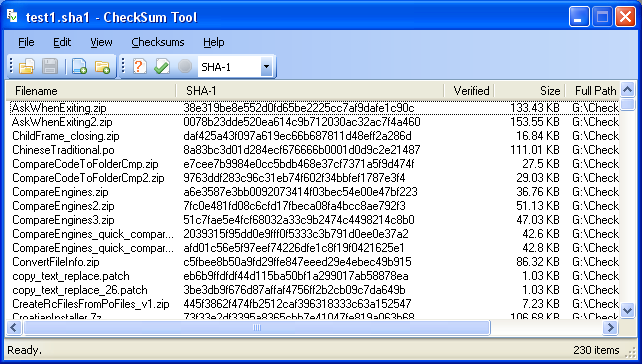Click the Save floppy disk toolbar icon
The image size is (642, 364).
pyautogui.click(x=50, y=66)
